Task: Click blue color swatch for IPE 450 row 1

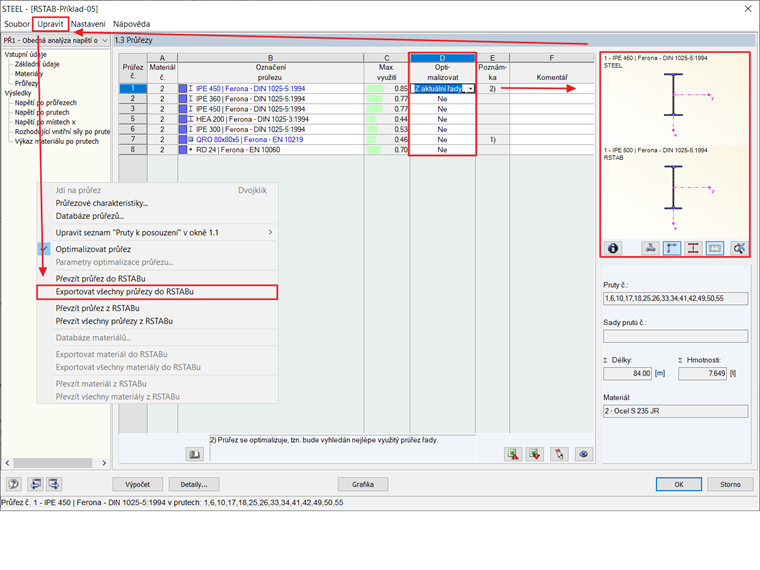Action: coord(183,89)
